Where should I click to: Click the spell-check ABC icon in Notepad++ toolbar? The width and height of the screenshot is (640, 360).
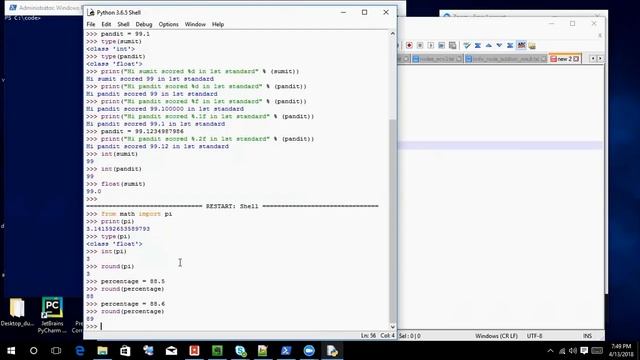tap(521, 45)
